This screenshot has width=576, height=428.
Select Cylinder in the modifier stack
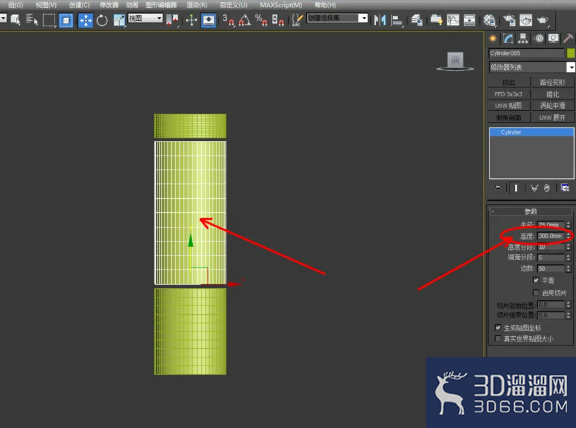(531, 132)
